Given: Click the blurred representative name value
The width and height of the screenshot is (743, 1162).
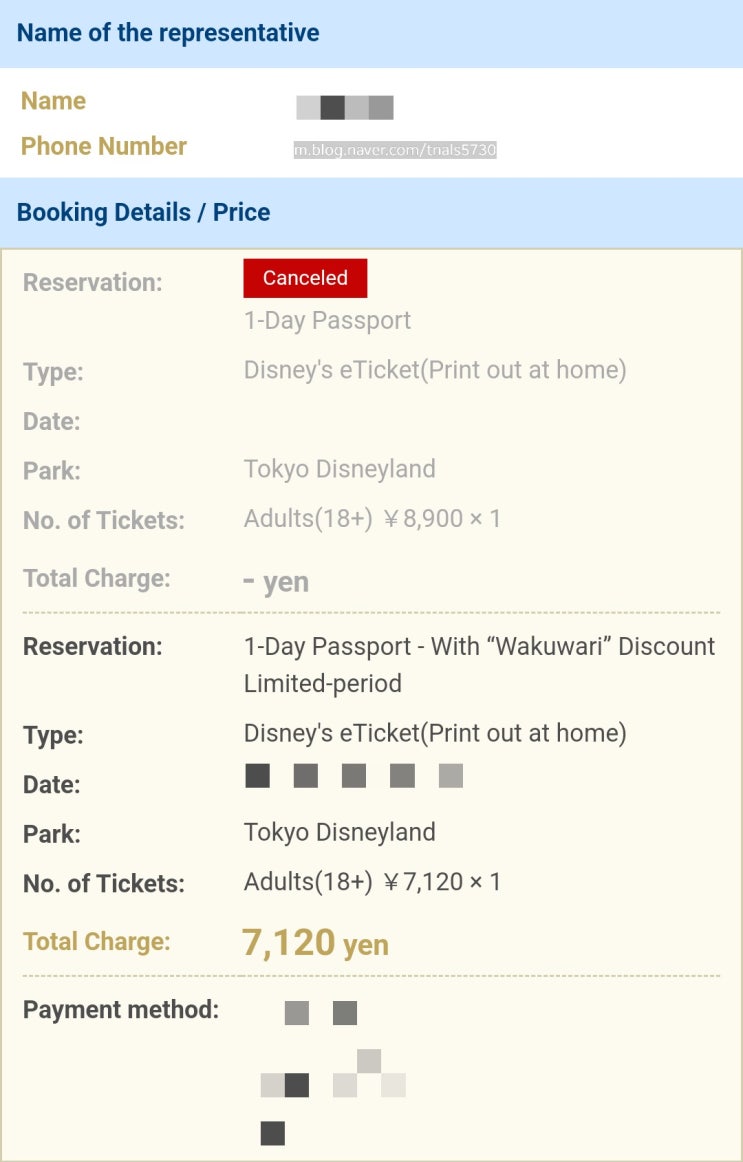Looking at the screenshot, I should [345, 107].
